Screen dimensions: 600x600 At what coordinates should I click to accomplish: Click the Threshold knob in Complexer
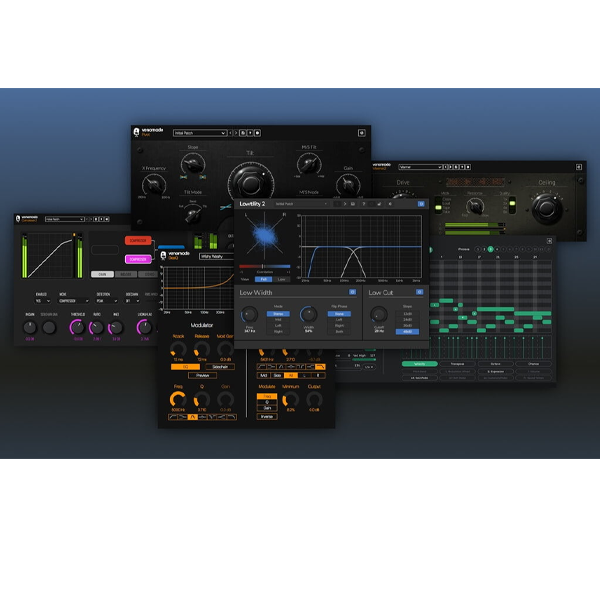tap(77, 327)
